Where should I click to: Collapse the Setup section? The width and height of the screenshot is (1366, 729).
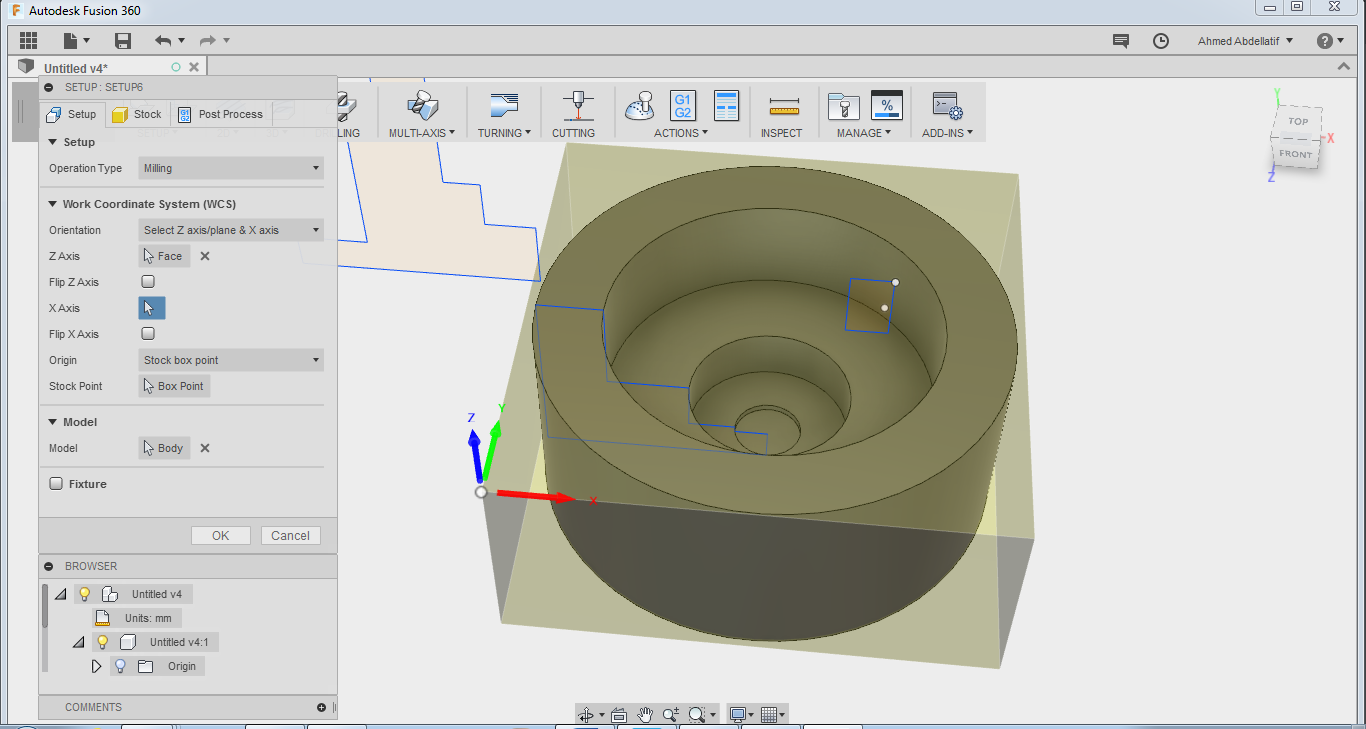pos(53,142)
